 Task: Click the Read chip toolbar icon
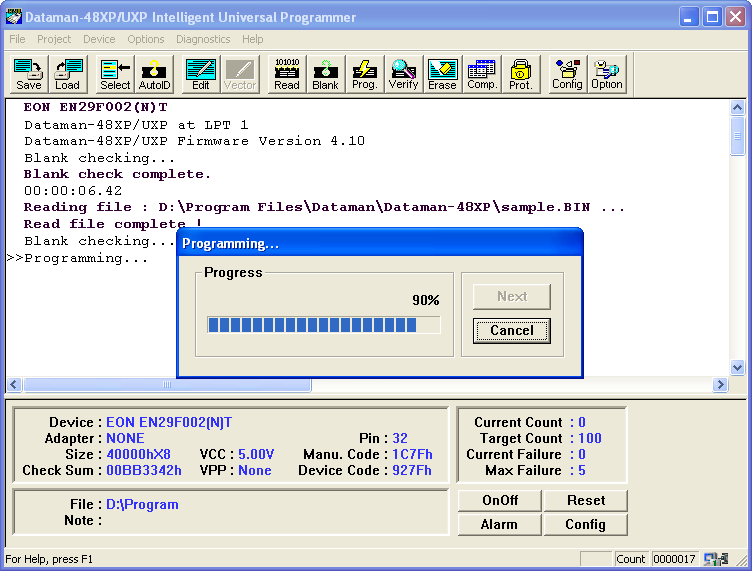[x=287, y=75]
